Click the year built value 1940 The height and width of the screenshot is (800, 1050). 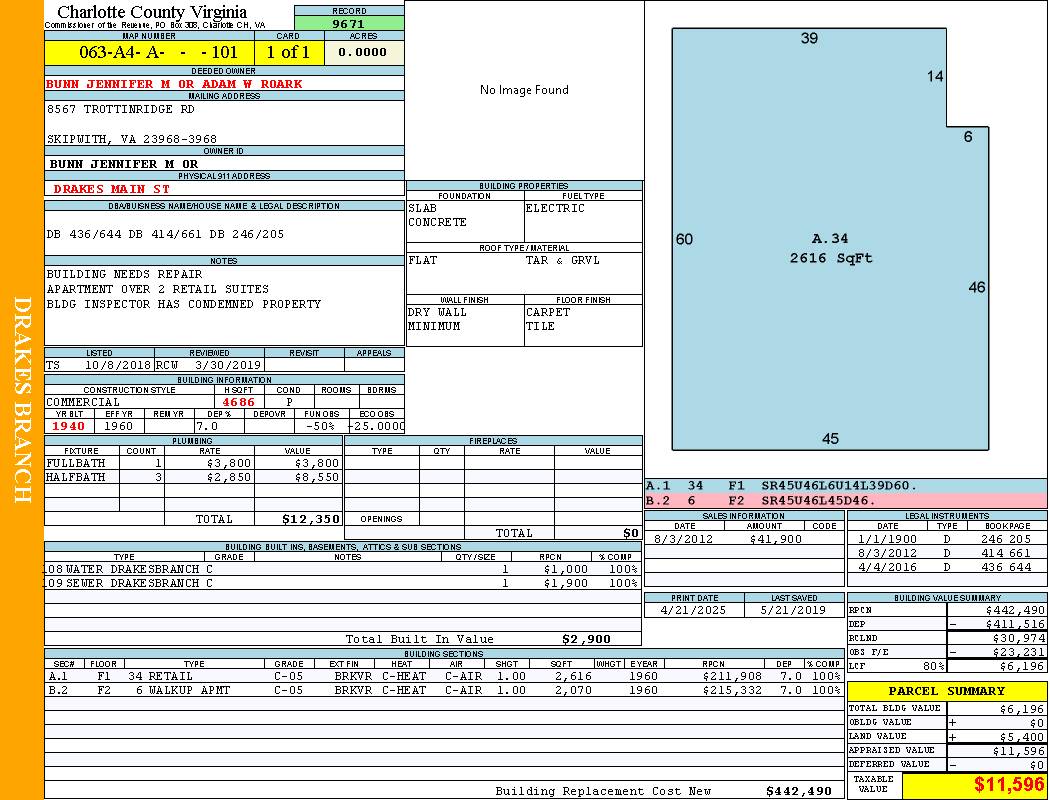pyautogui.click(x=69, y=426)
